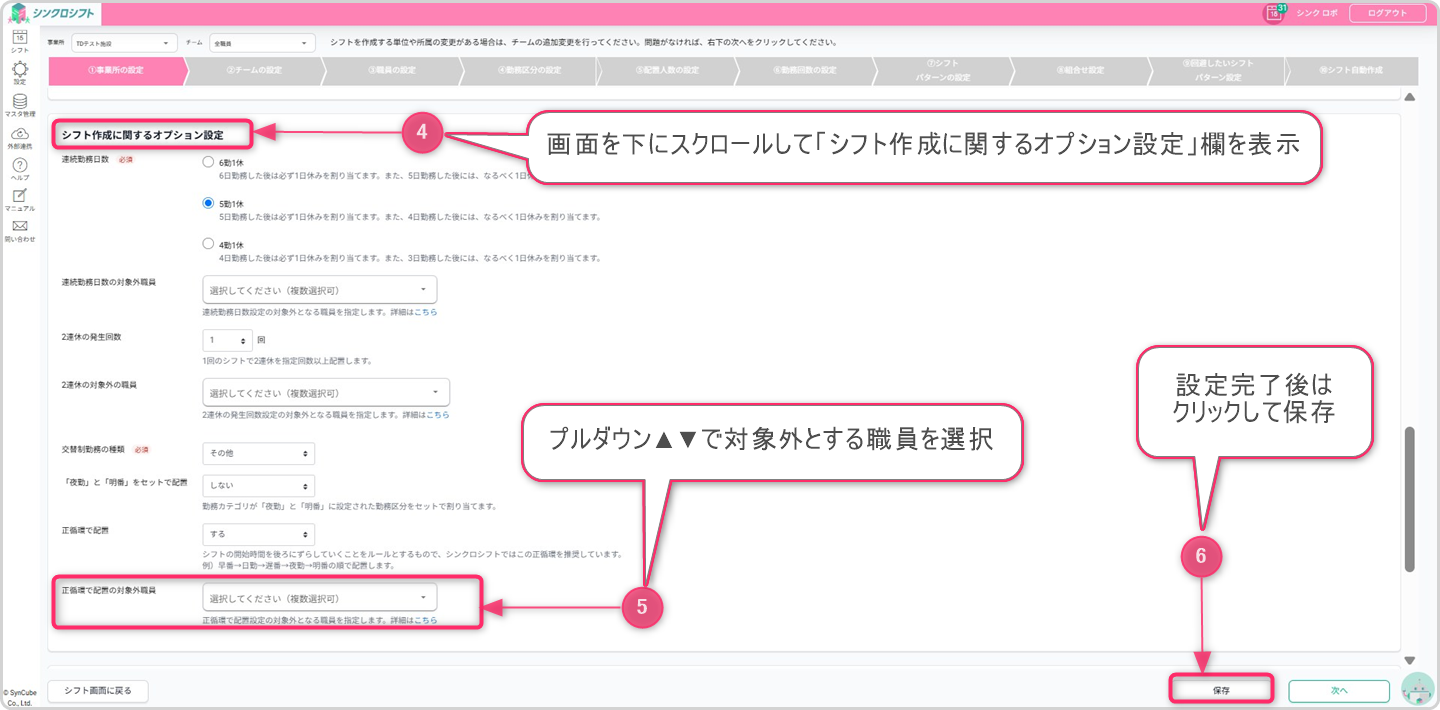This screenshot has width=1440, height=710.
Task: Open the マニュアル notepad icon
Action: [19, 197]
